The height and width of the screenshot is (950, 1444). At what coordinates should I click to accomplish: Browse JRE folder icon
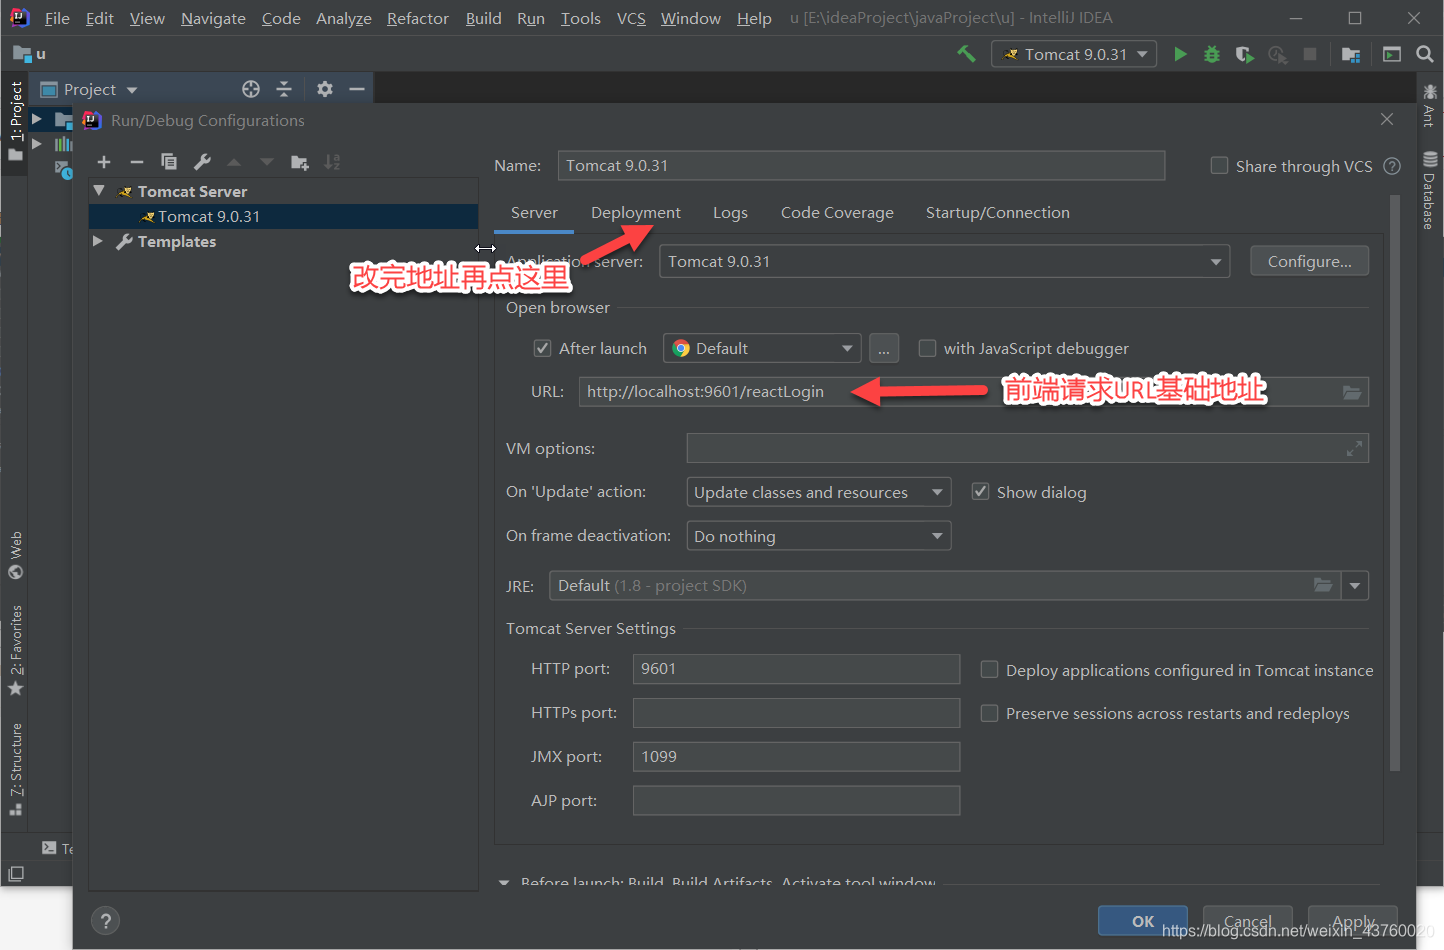click(x=1323, y=585)
